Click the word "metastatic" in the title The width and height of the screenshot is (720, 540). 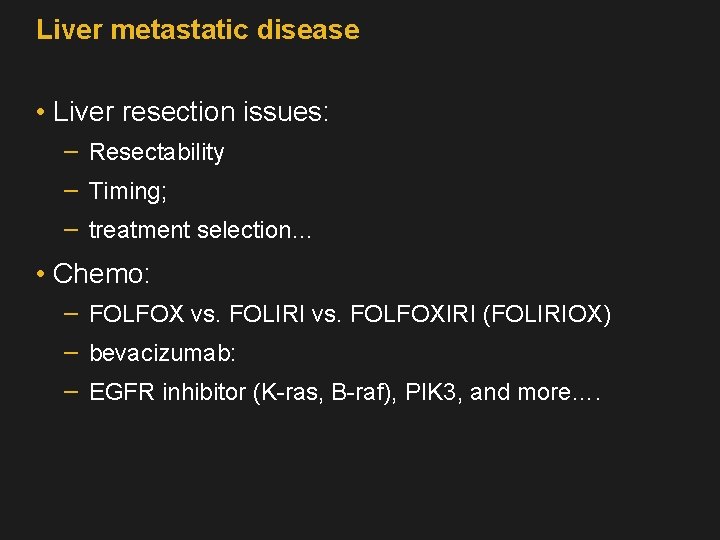coord(179,30)
